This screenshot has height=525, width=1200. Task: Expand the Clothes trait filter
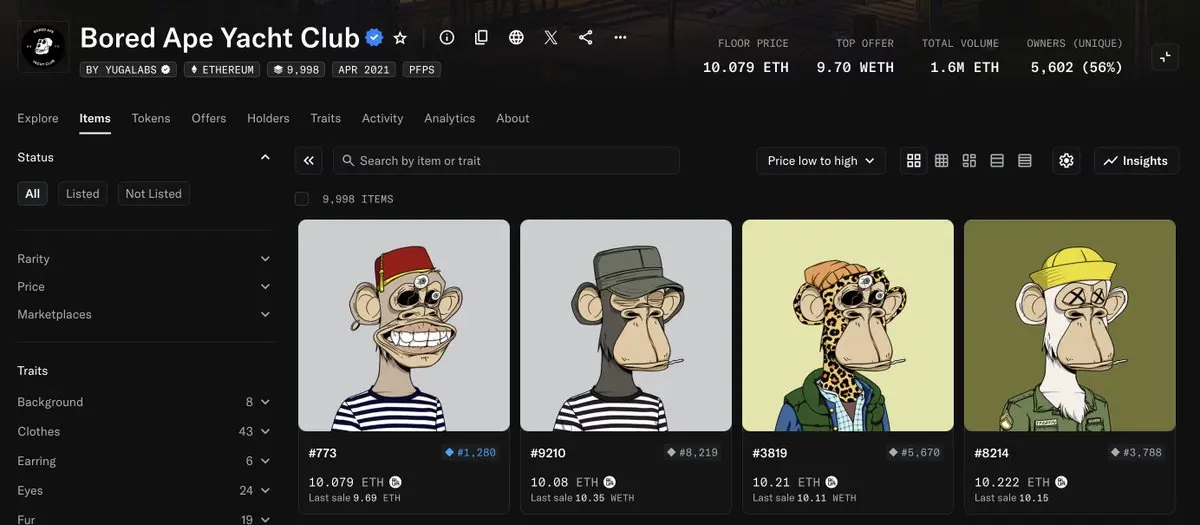coord(145,431)
